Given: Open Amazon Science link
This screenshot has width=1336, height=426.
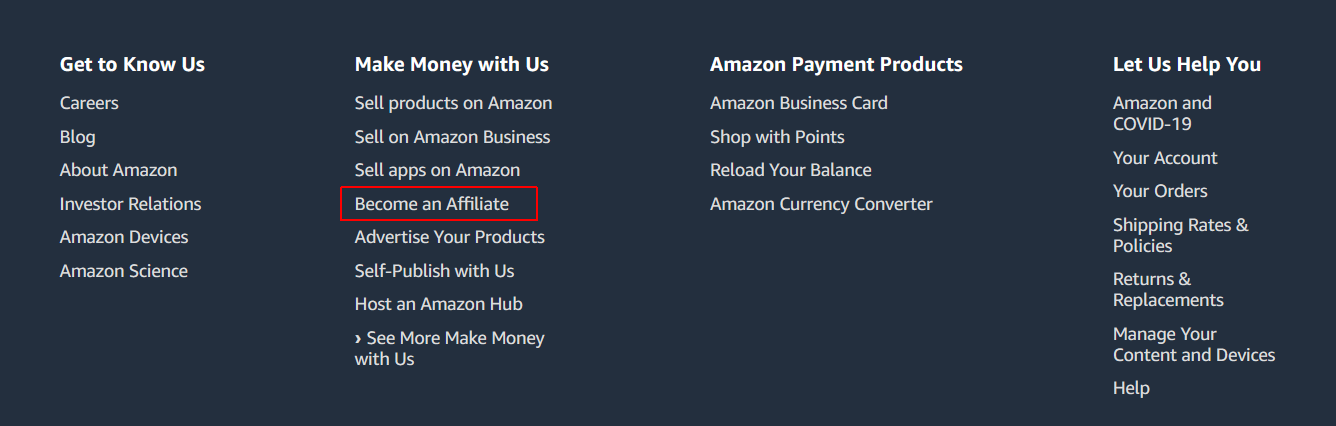Looking at the screenshot, I should coord(123,271).
